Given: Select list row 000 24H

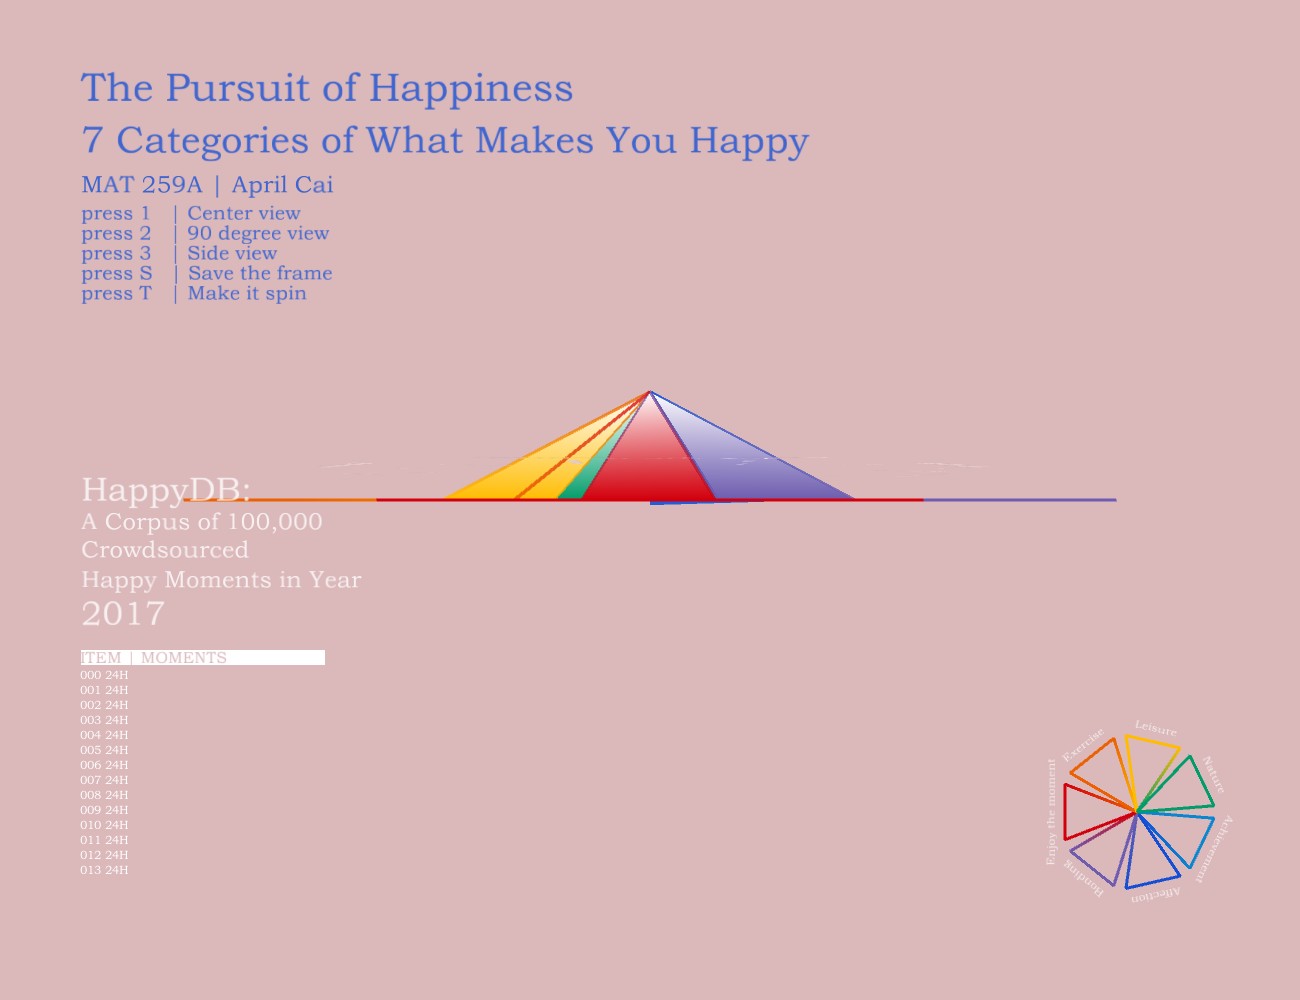Looking at the screenshot, I should coord(104,675).
